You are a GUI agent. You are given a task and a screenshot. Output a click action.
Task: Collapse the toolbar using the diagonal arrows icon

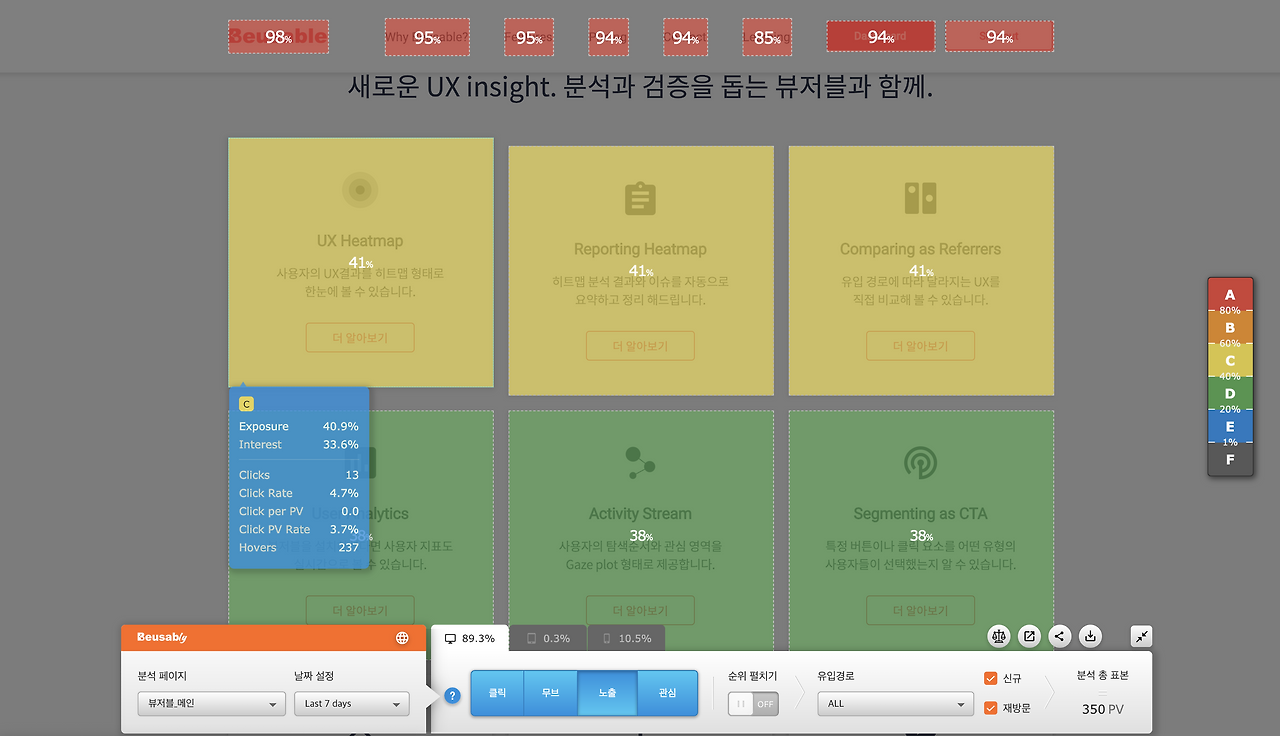point(1141,636)
